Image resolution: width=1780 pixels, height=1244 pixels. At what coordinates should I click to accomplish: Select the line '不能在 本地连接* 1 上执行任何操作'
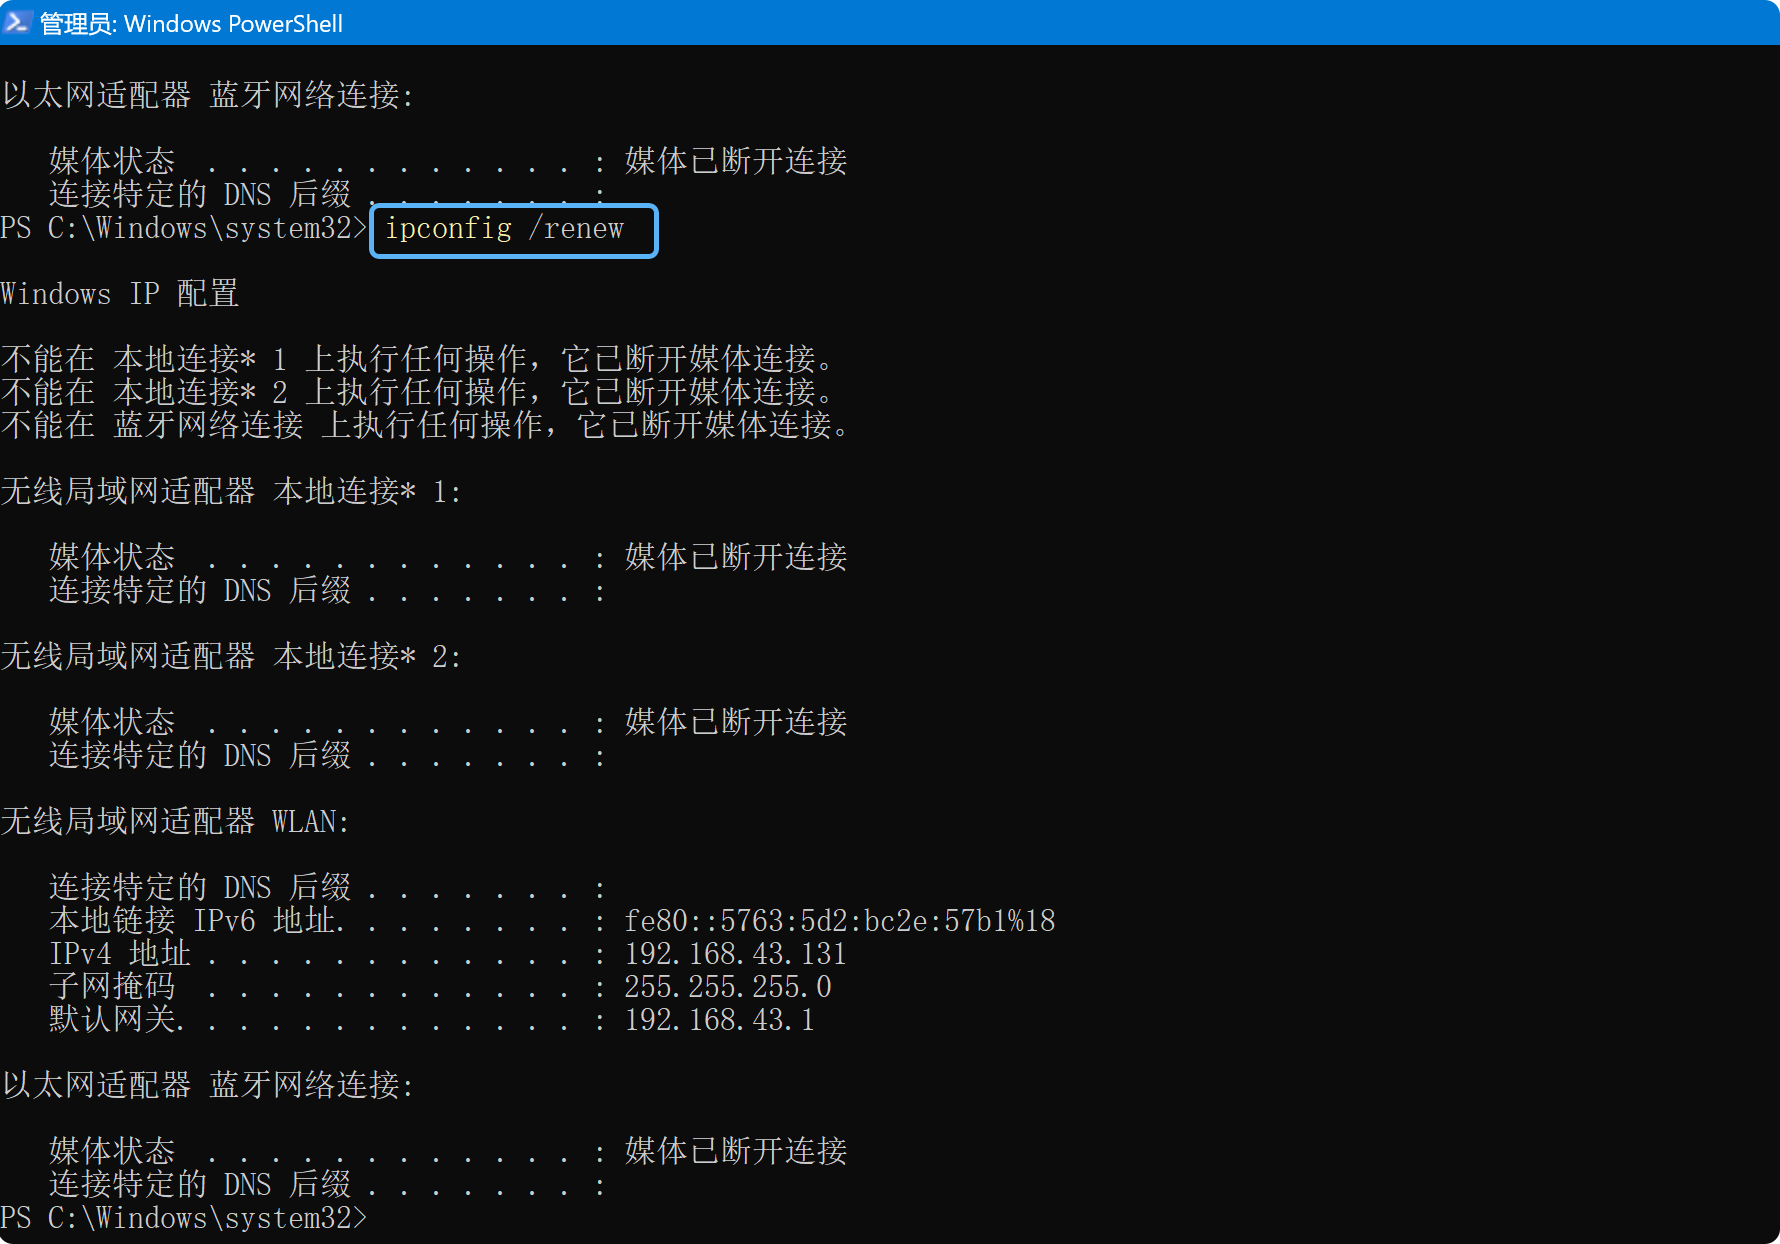[x=420, y=359]
